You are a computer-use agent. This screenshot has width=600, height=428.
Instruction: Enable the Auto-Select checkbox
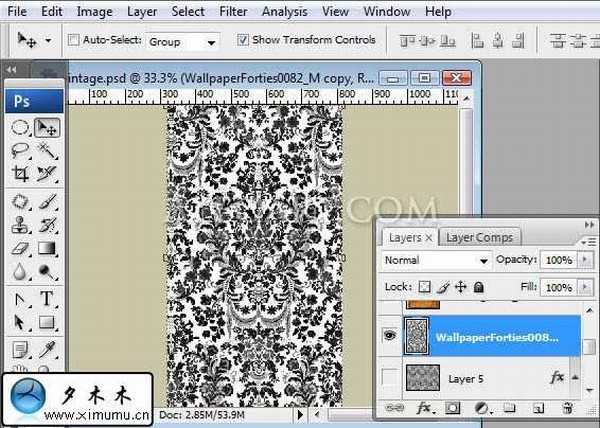pos(74,41)
